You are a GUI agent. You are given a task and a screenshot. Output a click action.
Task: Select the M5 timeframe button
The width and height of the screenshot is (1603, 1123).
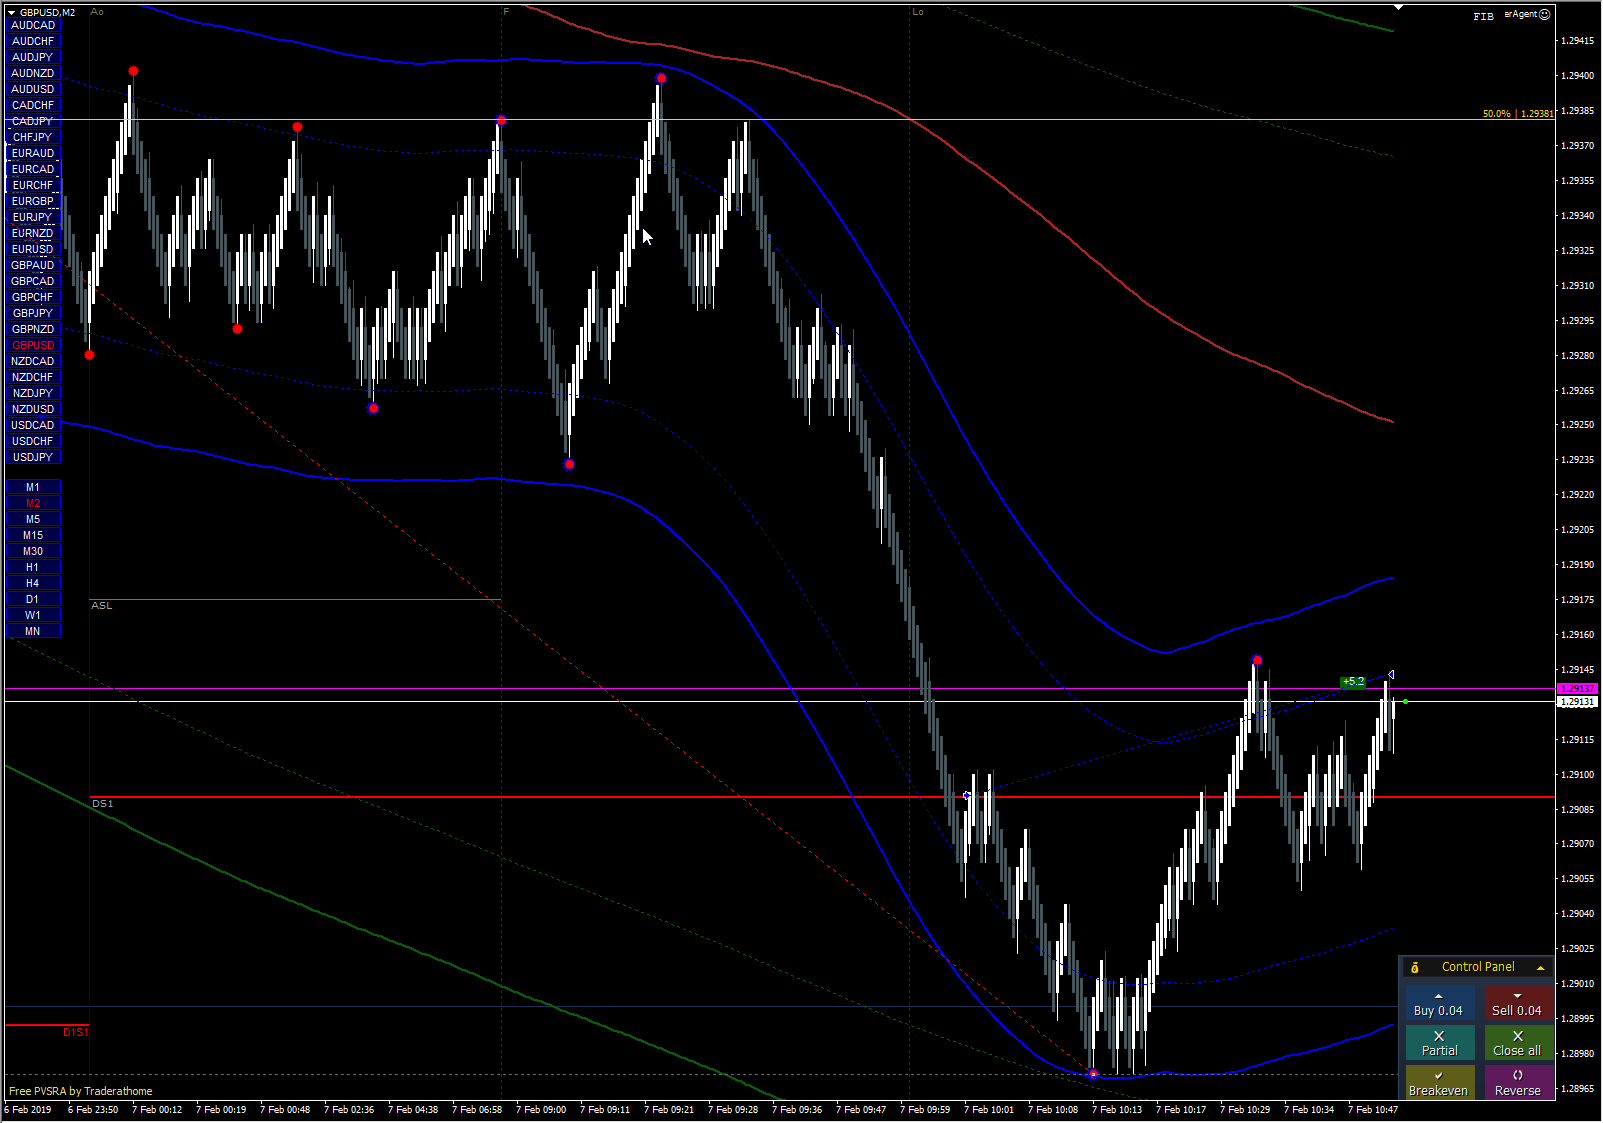click(x=33, y=519)
